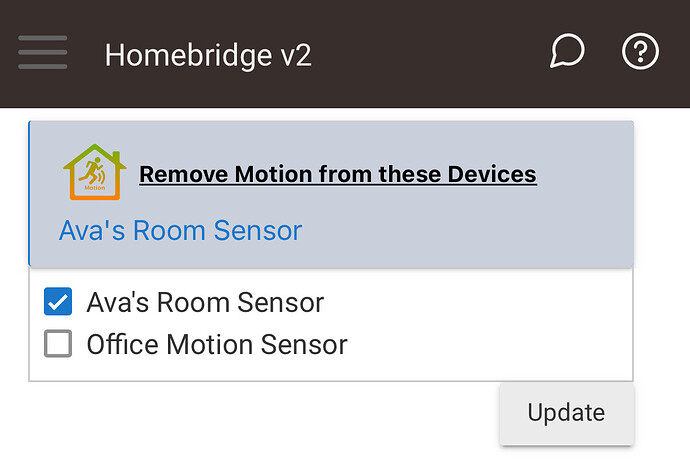690x467 pixels.
Task: Select the black Ava's Room Sensor label text
Action: (205, 302)
